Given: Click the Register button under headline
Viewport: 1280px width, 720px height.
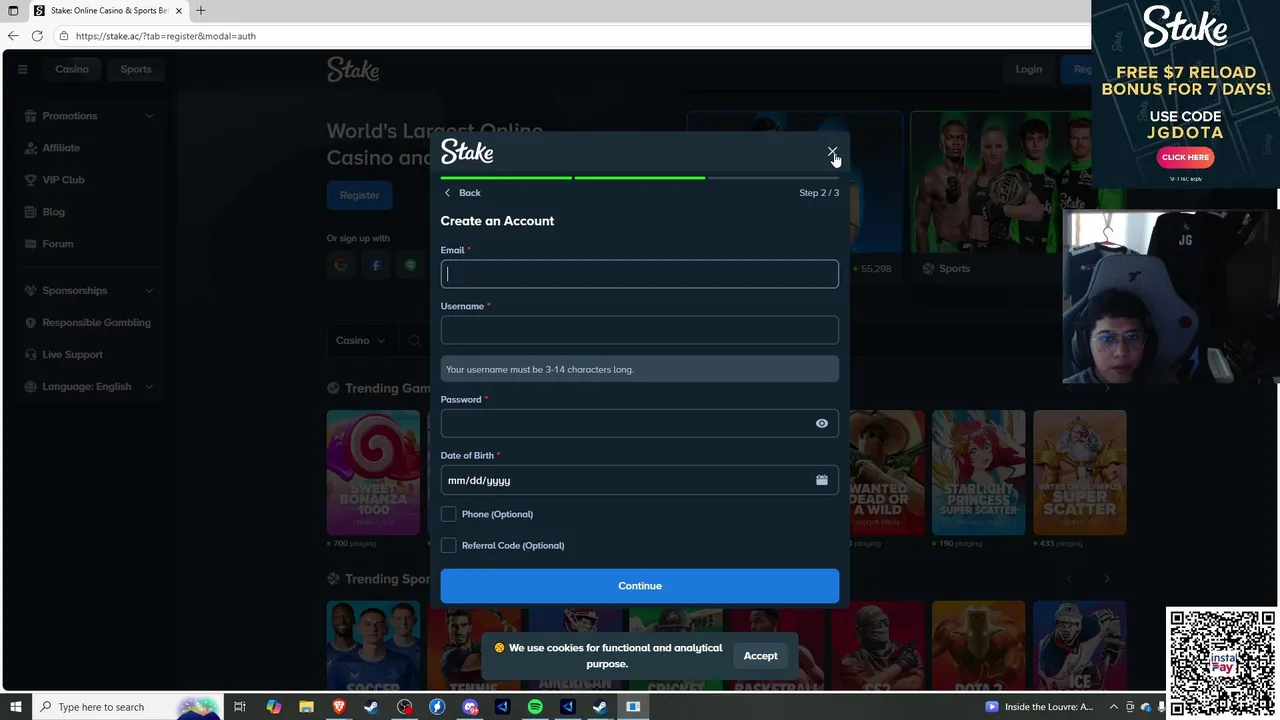Looking at the screenshot, I should [x=359, y=195].
